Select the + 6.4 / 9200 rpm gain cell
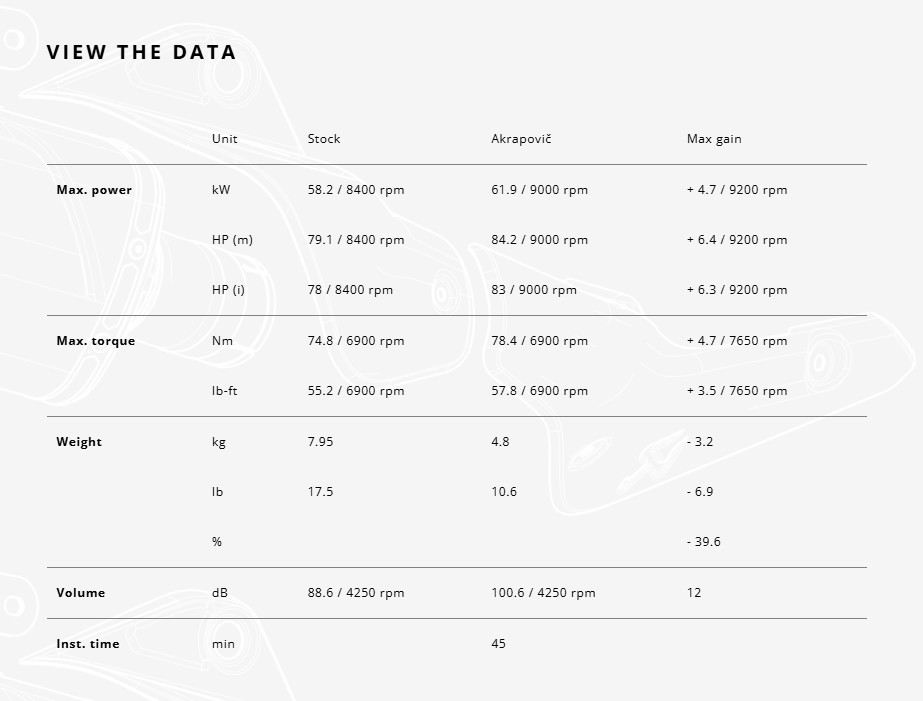Image resolution: width=923 pixels, height=701 pixels. pyautogui.click(x=737, y=240)
